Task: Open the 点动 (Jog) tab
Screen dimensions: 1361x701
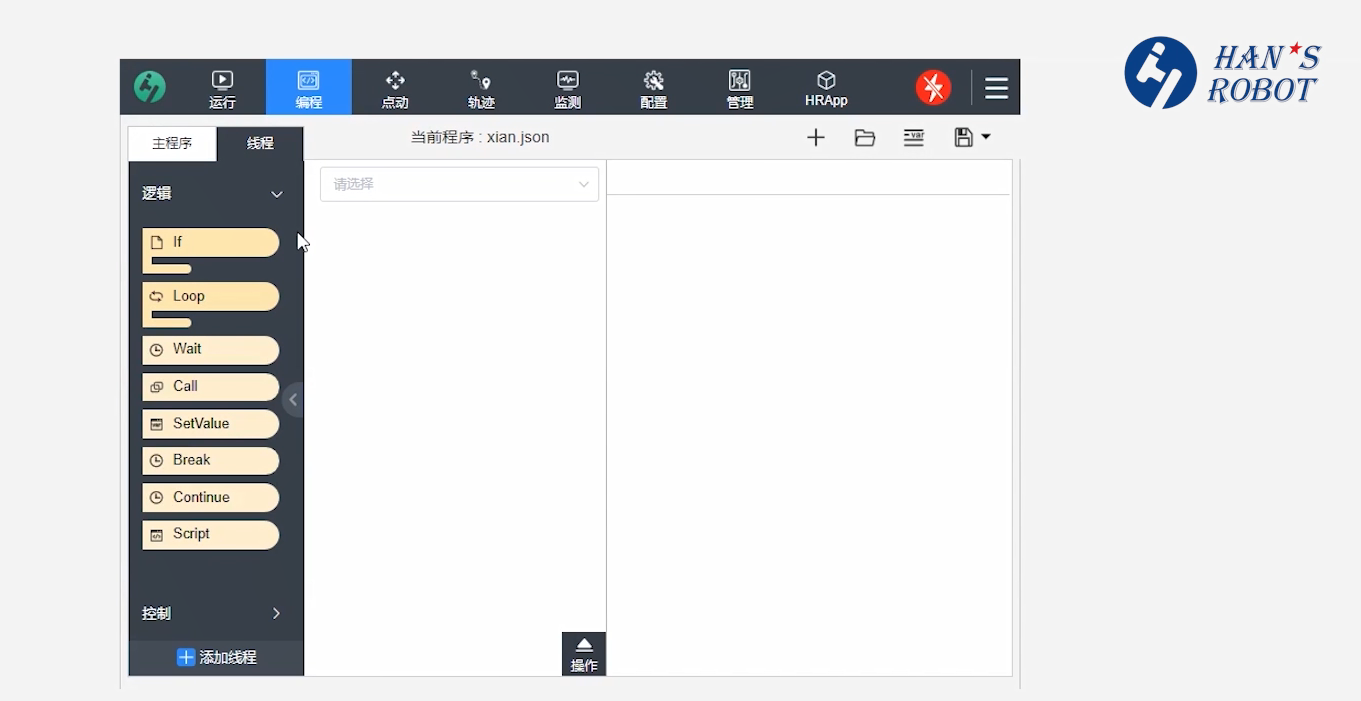Action: (395, 88)
